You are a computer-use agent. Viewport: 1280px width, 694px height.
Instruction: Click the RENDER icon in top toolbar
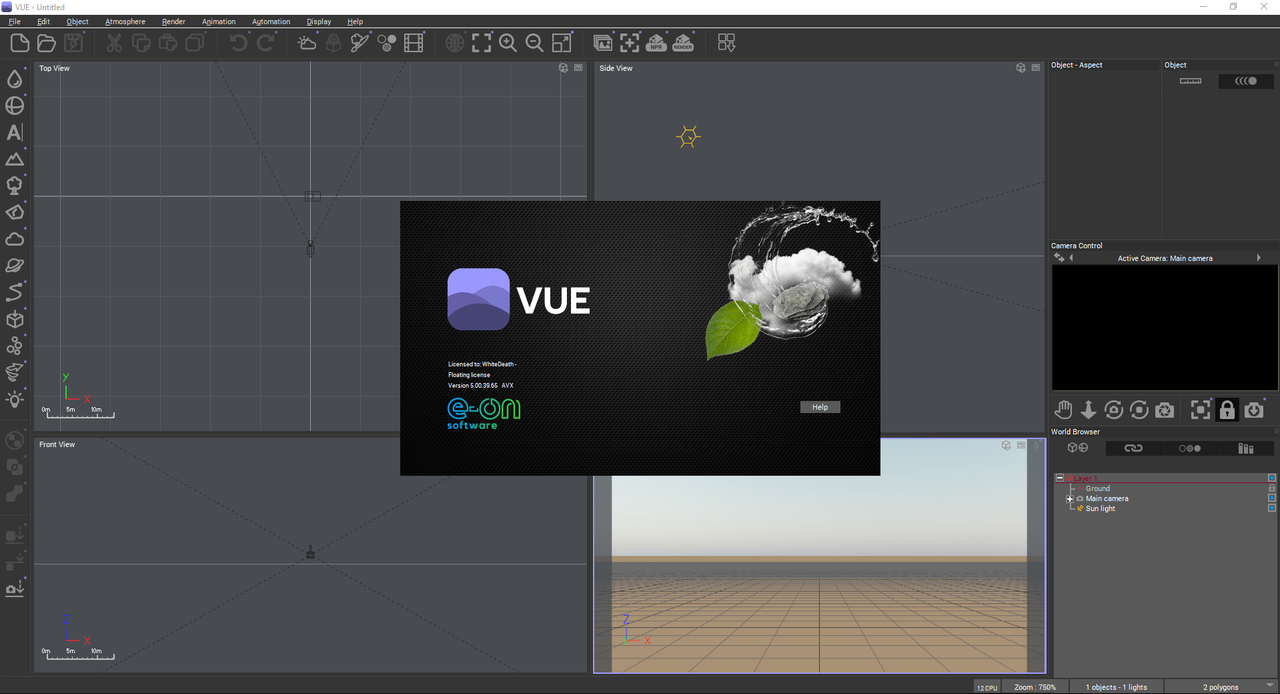(683, 42)
